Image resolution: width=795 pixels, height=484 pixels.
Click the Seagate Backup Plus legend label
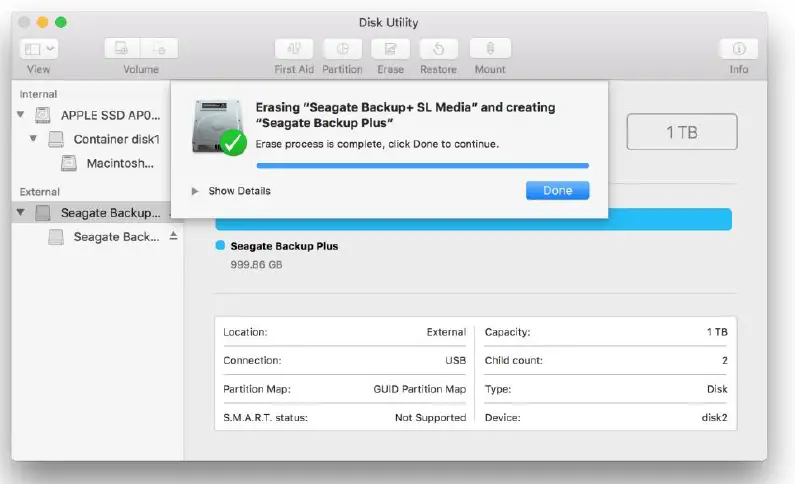pyautogui.click(x=284, y=246)
